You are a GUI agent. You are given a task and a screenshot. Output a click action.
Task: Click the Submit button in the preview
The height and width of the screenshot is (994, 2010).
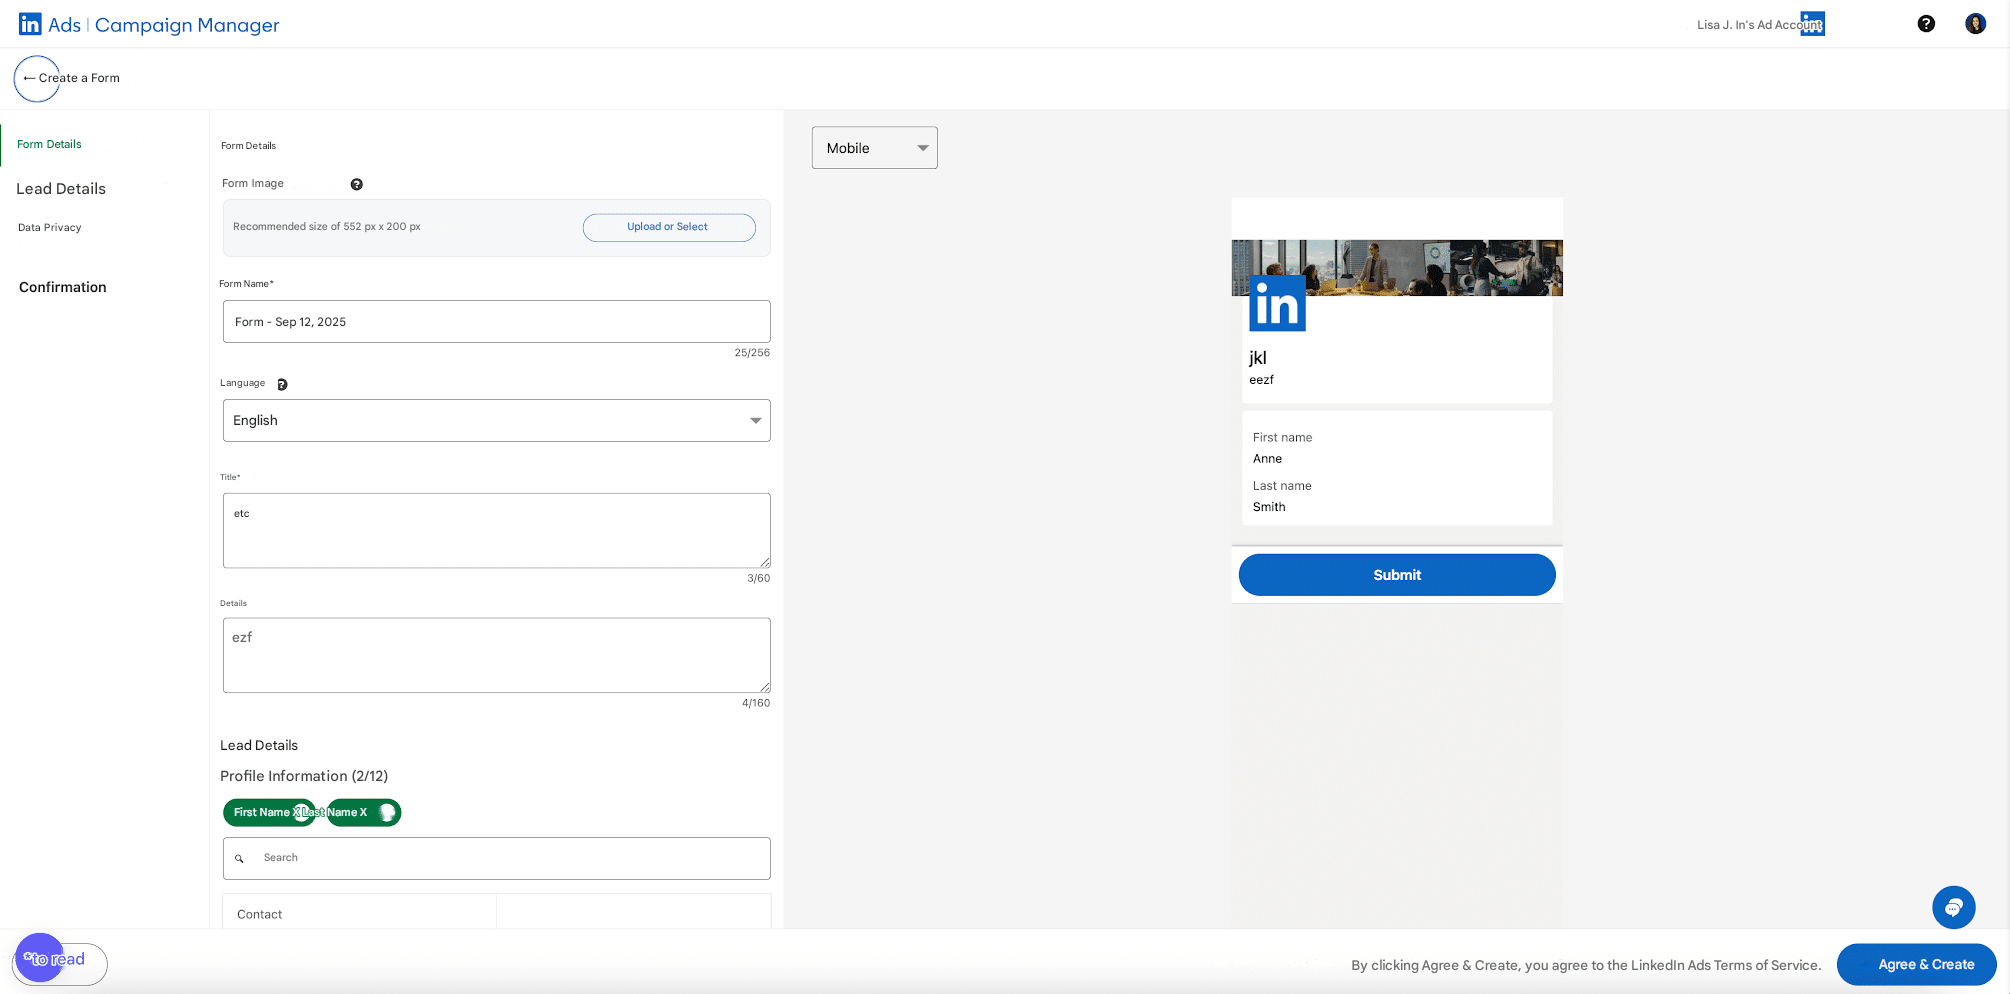coord(1397,575)
